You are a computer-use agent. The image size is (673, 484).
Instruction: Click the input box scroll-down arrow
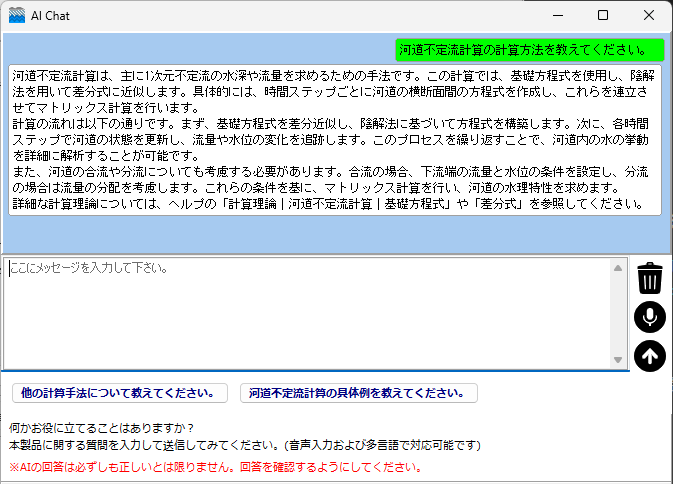click(618, 360)
